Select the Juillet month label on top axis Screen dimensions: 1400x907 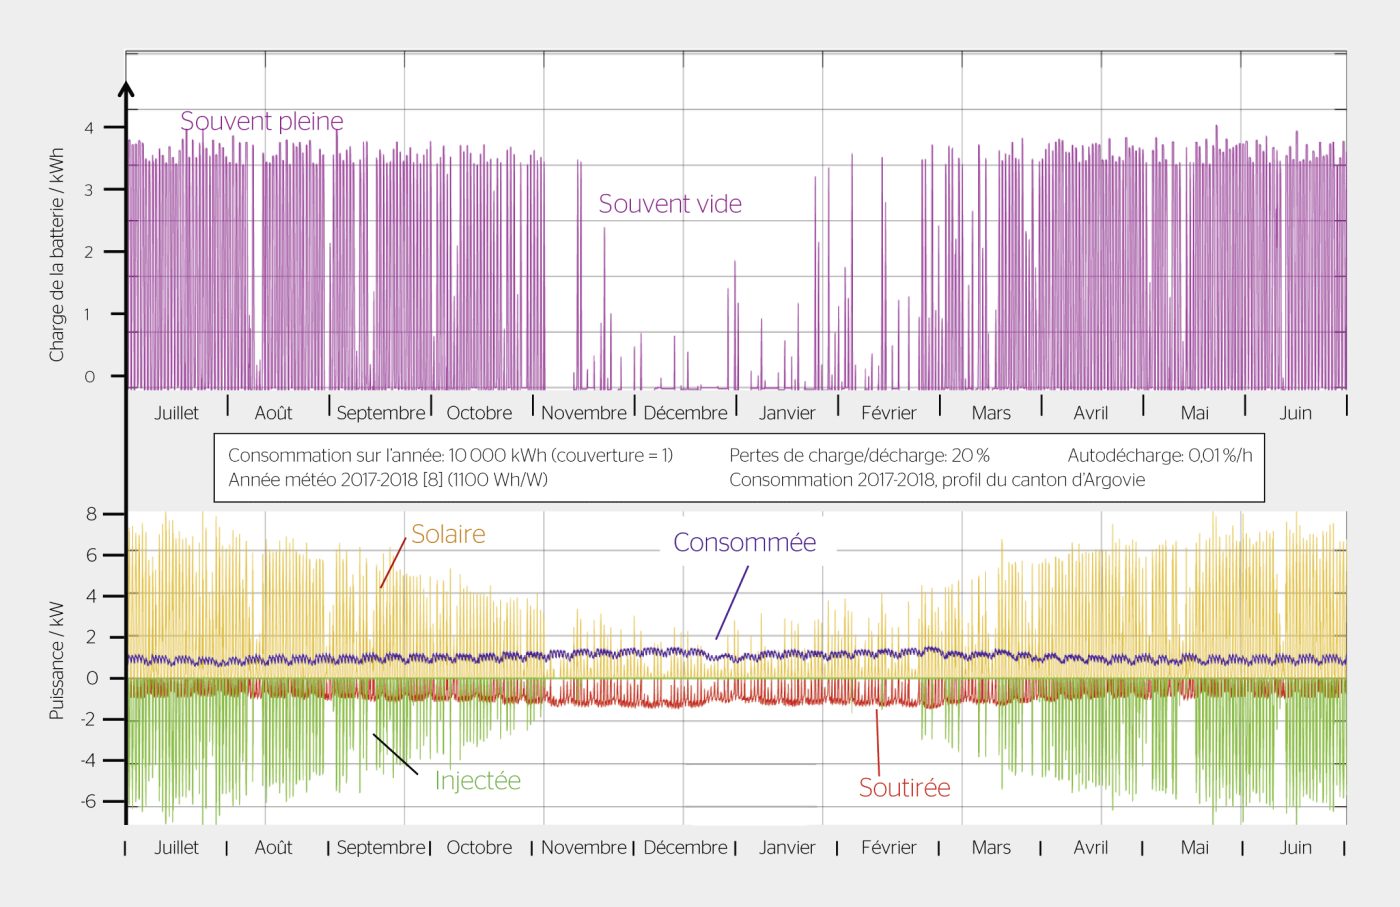click(176, 412)
